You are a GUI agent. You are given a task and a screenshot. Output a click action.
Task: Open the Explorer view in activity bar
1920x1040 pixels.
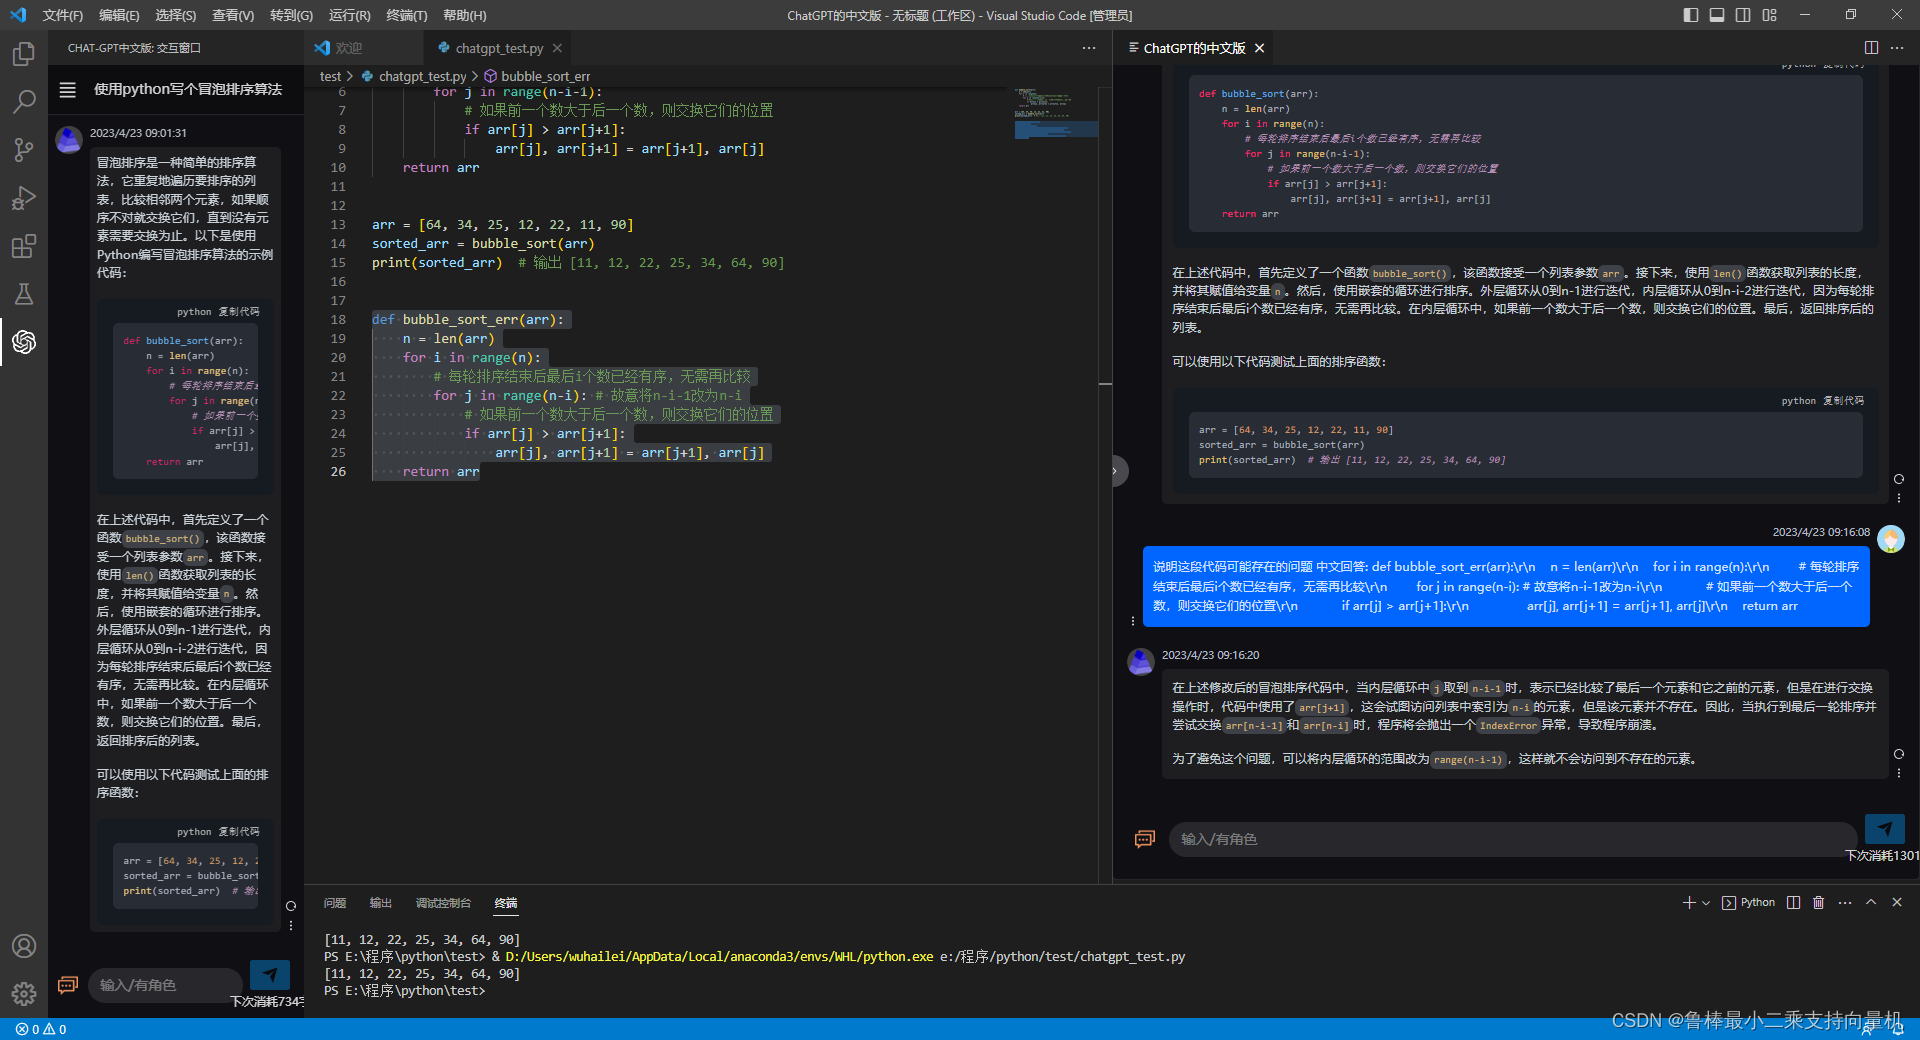click(24, 53)
